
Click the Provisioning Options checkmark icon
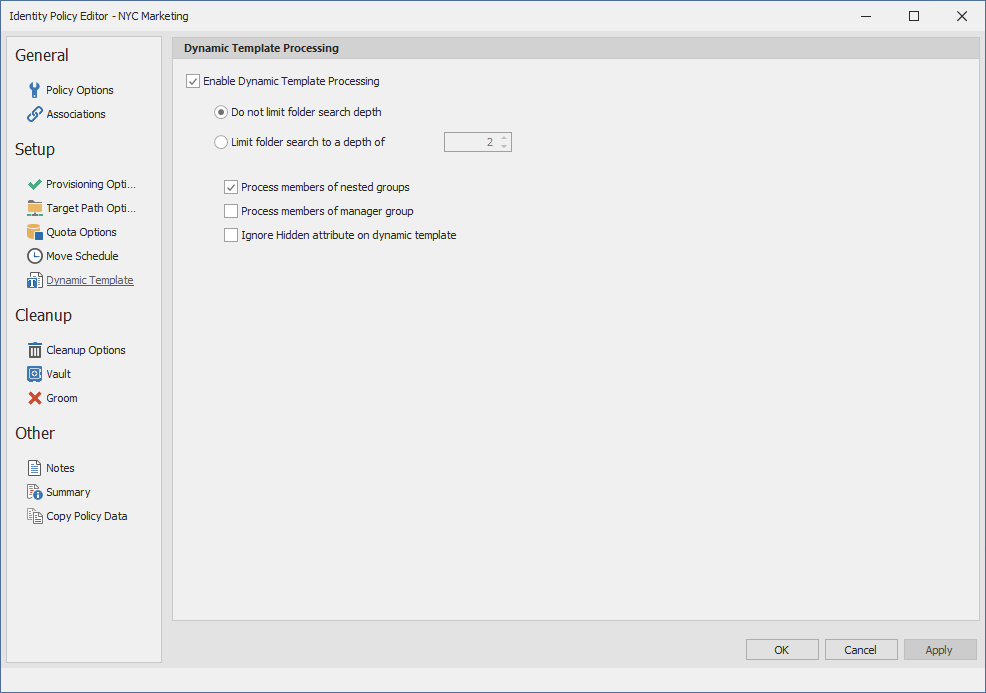pyautogui.click(x=33, y=184)
